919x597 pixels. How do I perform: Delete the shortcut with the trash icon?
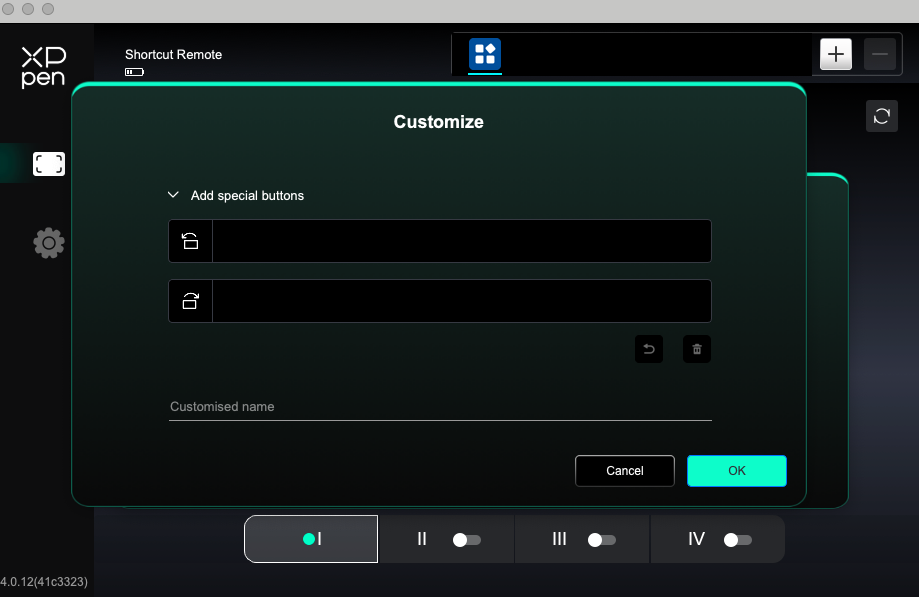(697, 349)
